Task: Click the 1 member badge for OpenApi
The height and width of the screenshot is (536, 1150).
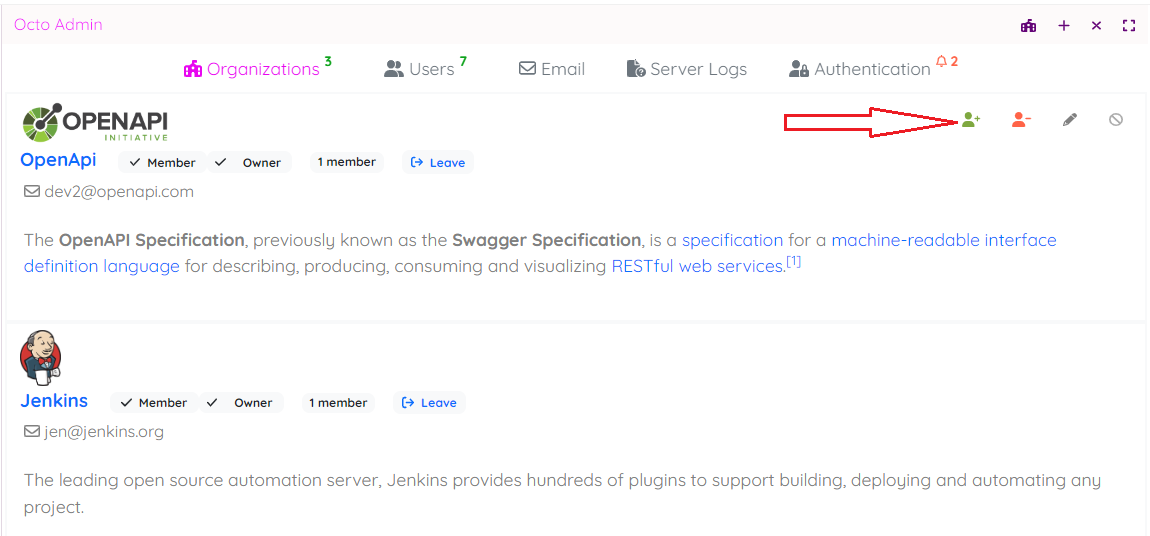Action: [346, 162]
